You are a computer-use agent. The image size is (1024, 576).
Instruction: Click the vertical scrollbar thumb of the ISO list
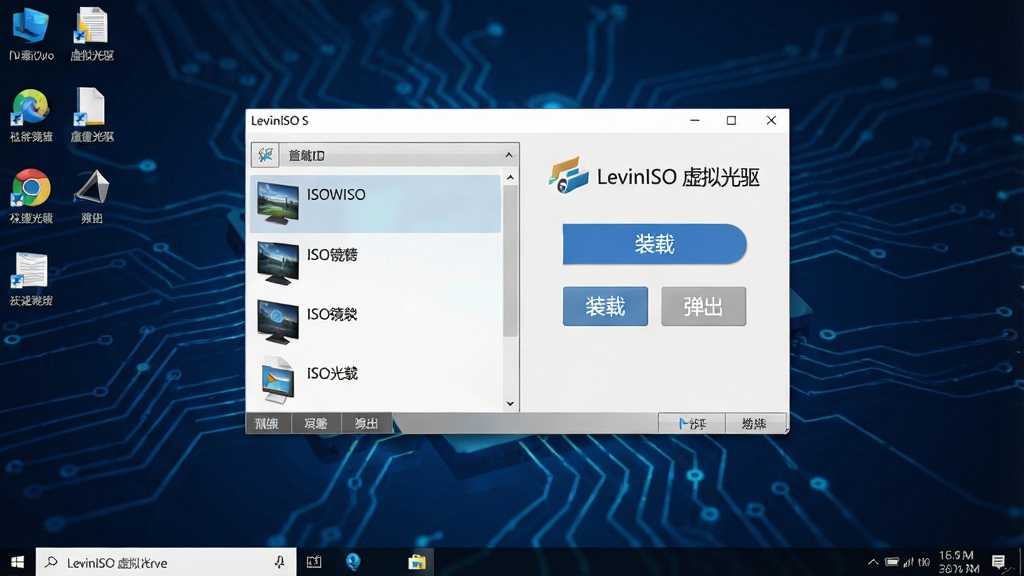510,261
